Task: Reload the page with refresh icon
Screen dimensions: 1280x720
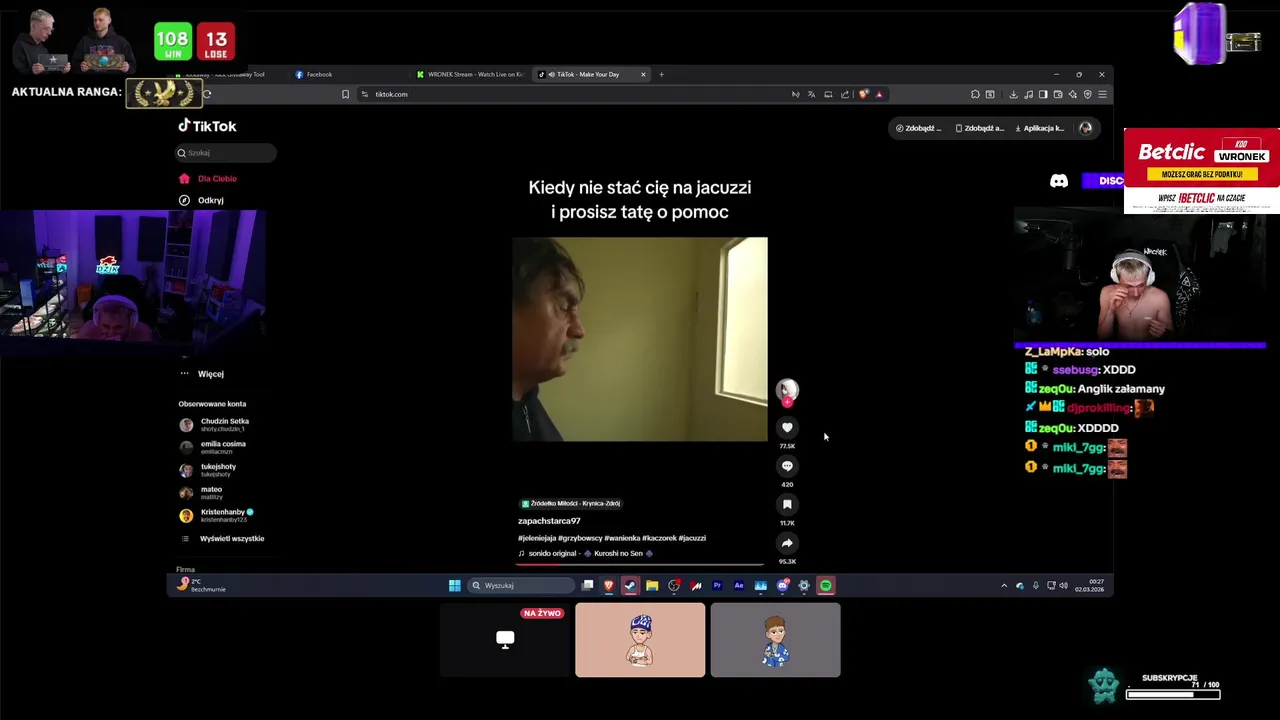Action: pos(207,94)
